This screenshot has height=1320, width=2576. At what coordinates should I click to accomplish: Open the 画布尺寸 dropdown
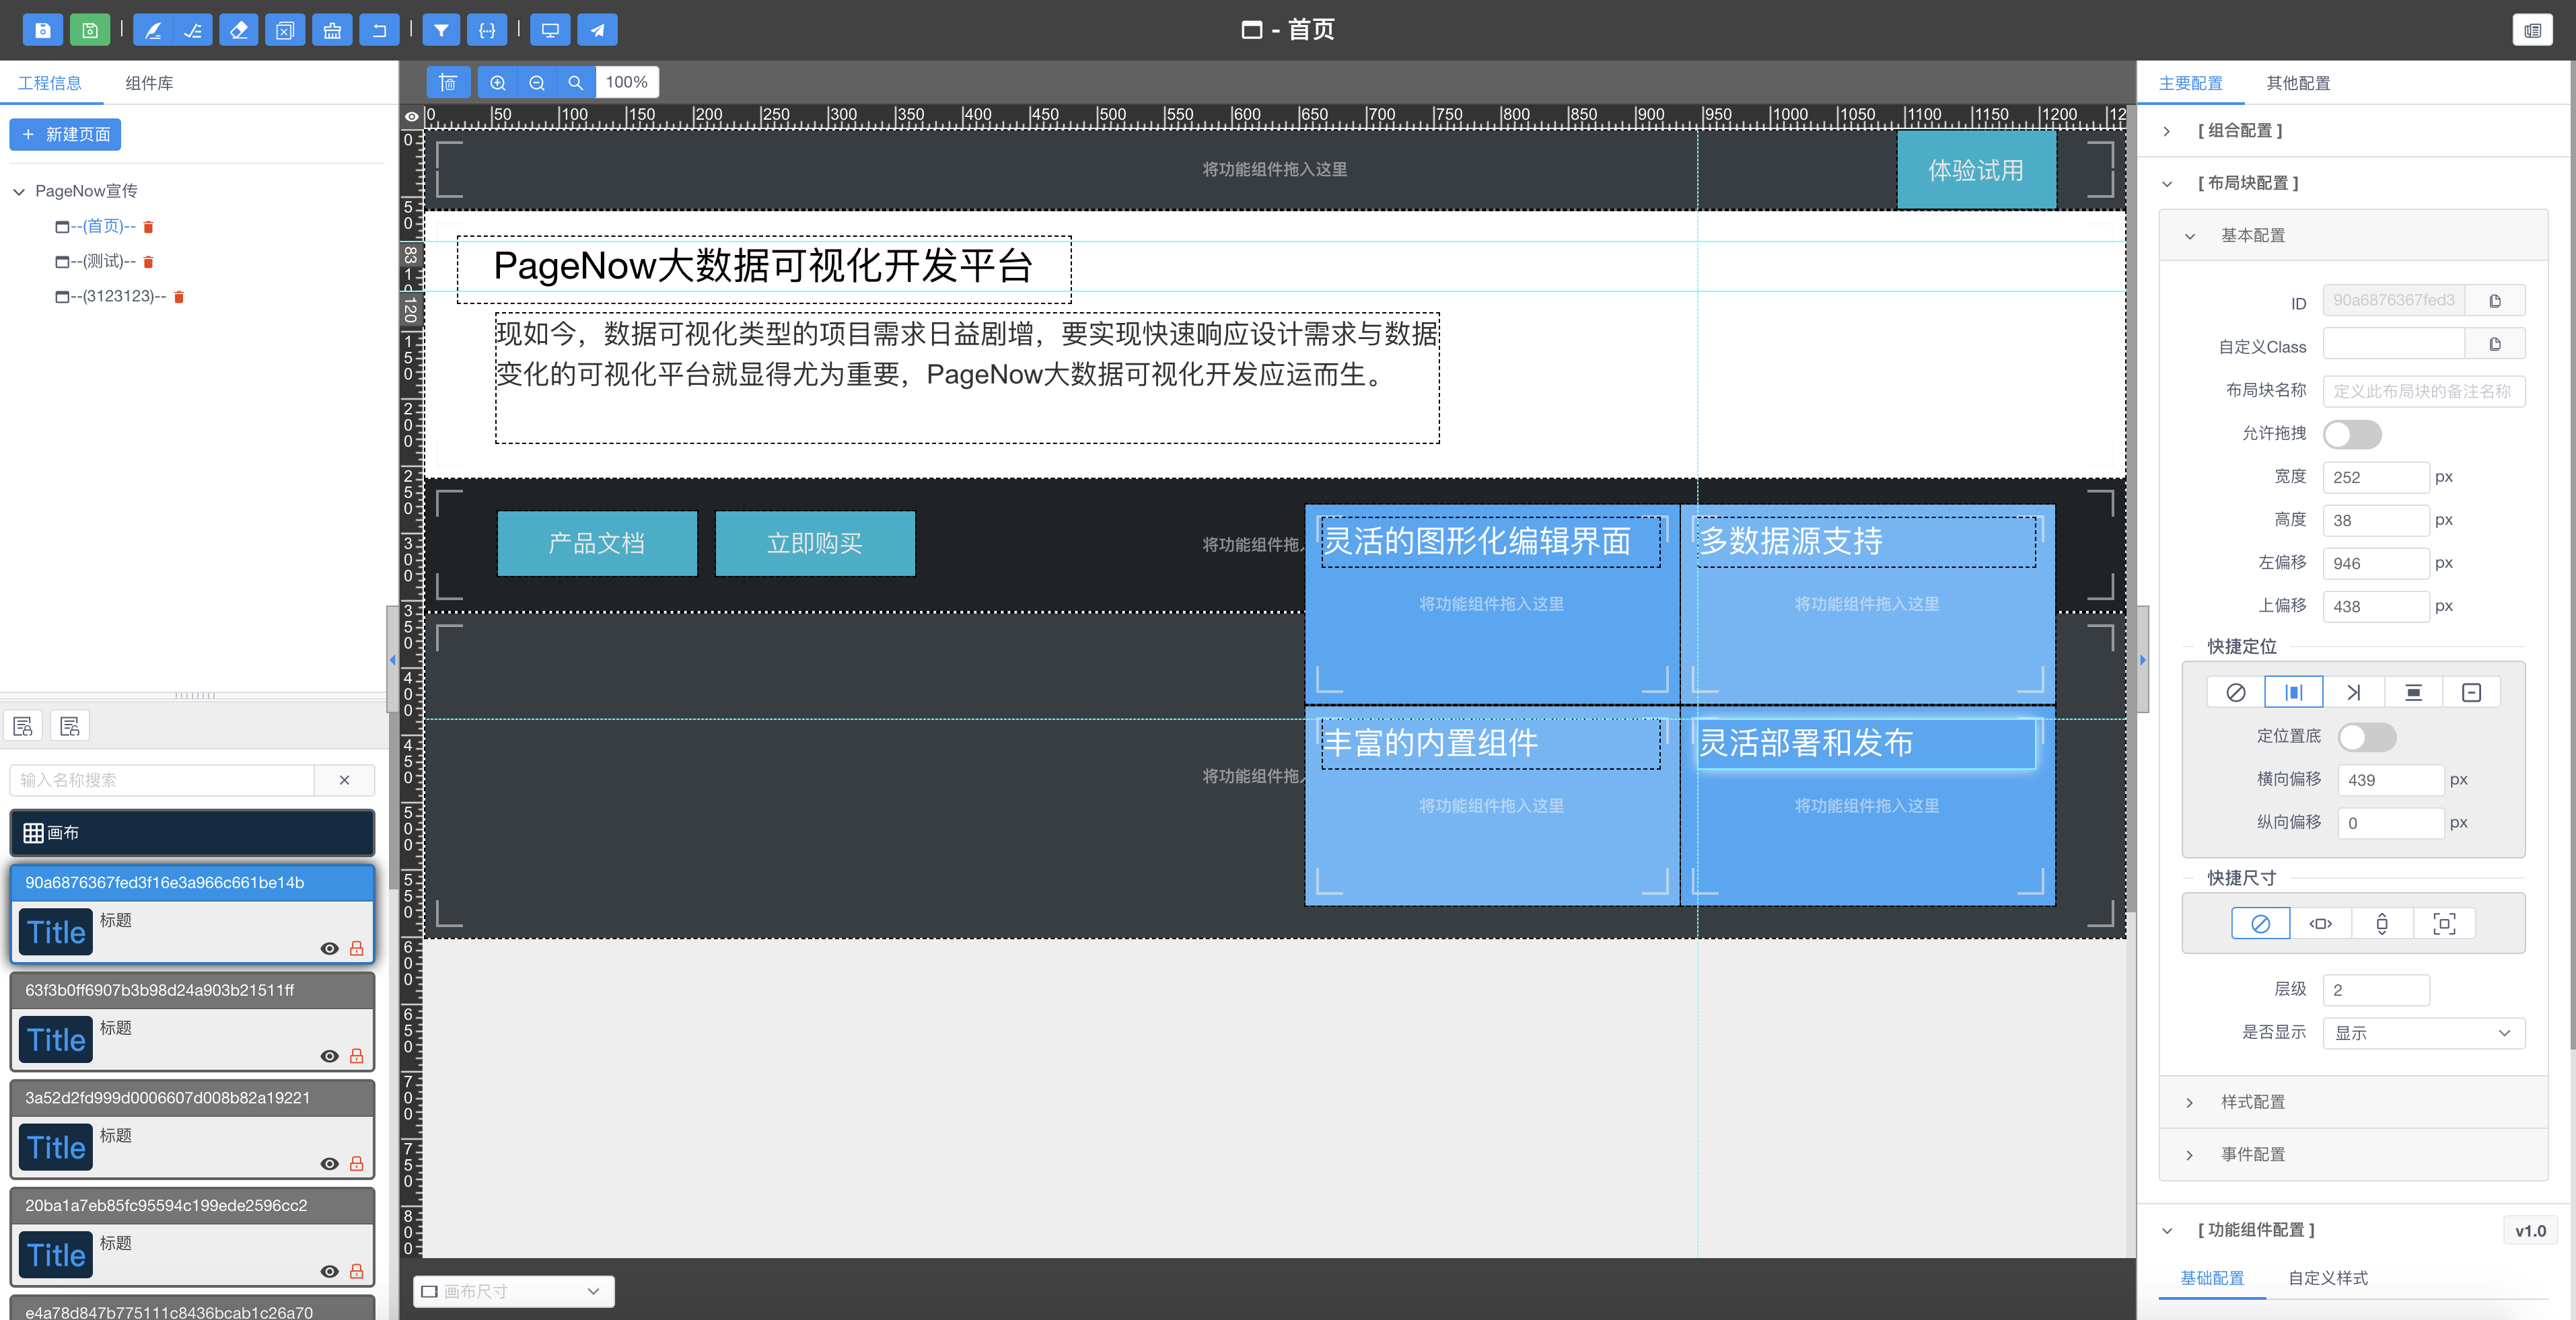coord(513,1291)
